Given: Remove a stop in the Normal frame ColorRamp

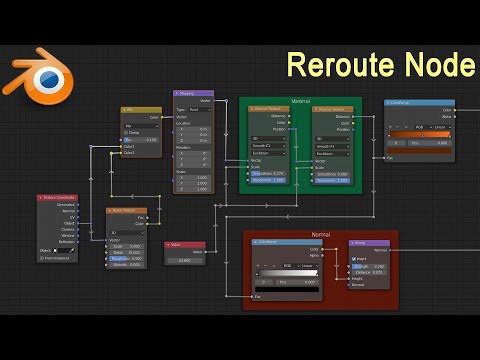Looking at the screenshot, I should pyautogui.click(x=266, y=266).
